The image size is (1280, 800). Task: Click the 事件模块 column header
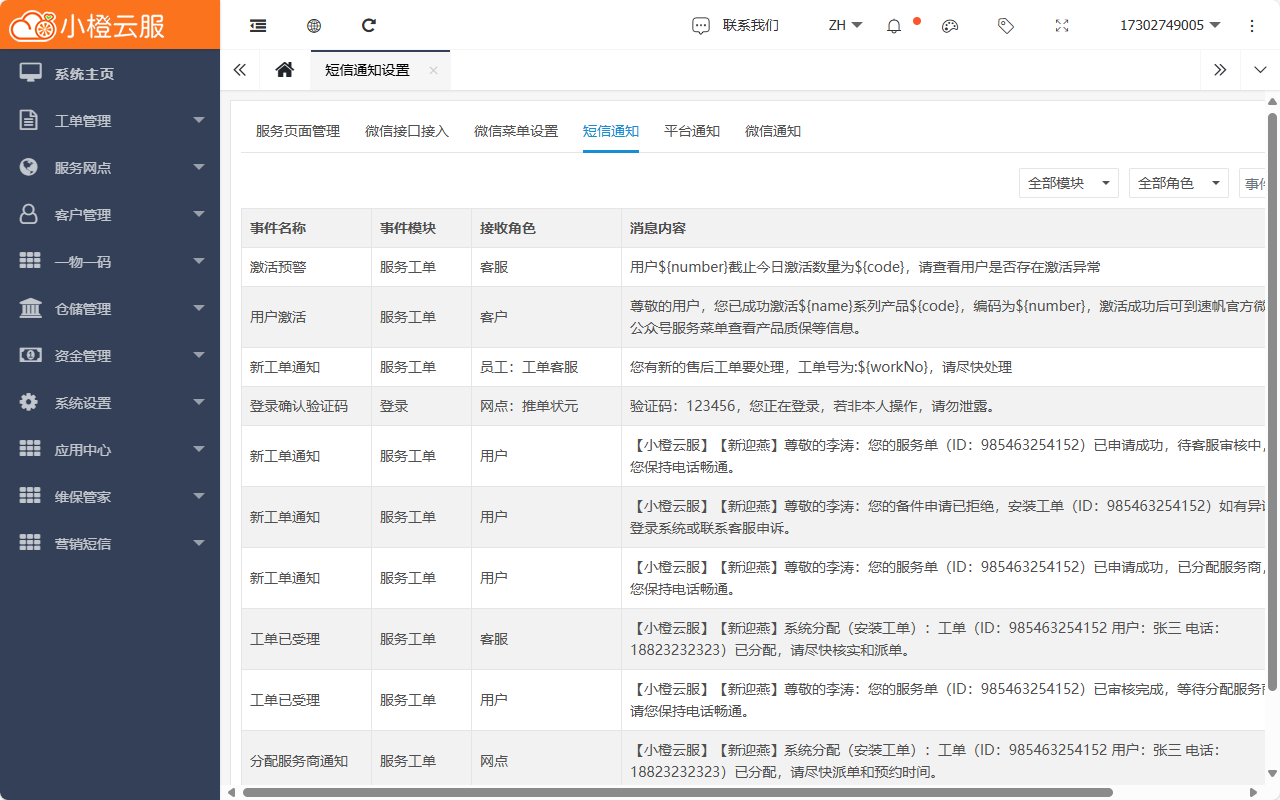(x=421, y=228)
